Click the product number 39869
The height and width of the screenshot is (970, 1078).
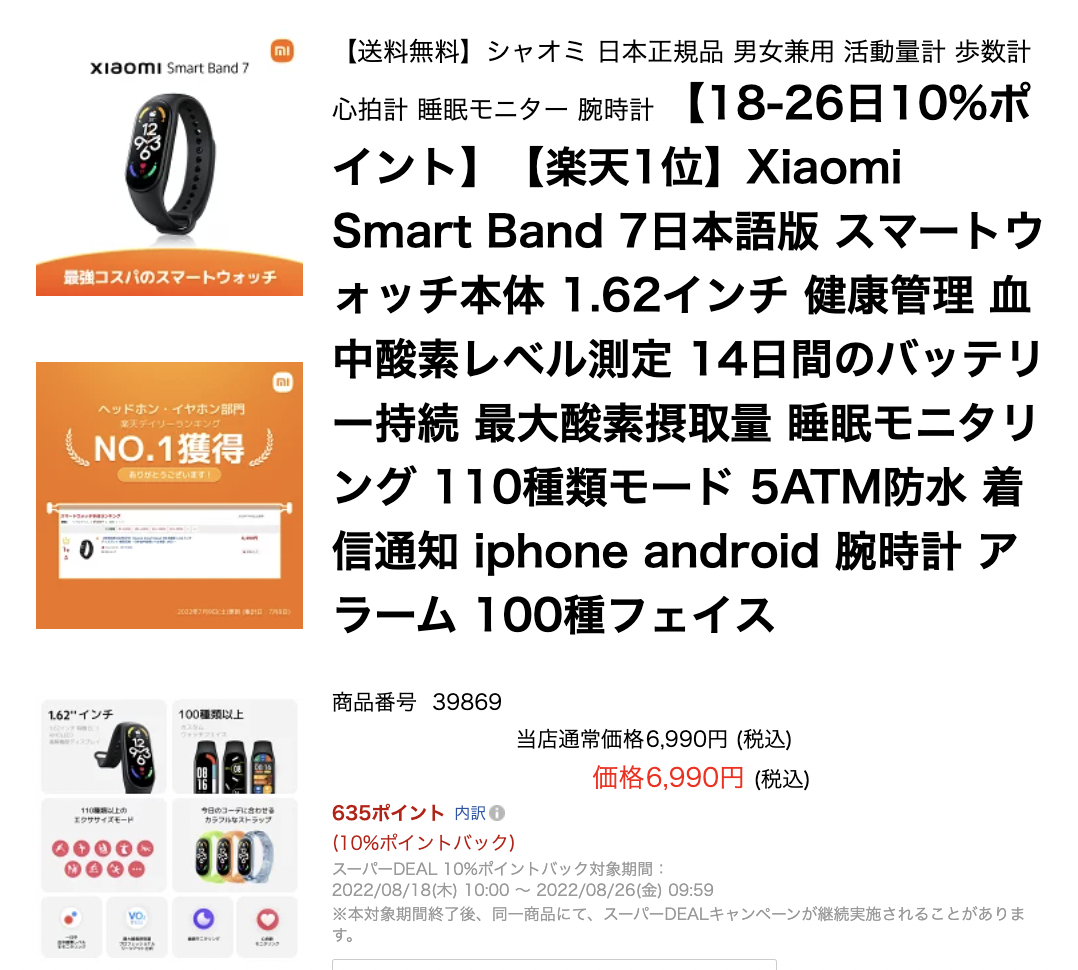tap(468, 702)
